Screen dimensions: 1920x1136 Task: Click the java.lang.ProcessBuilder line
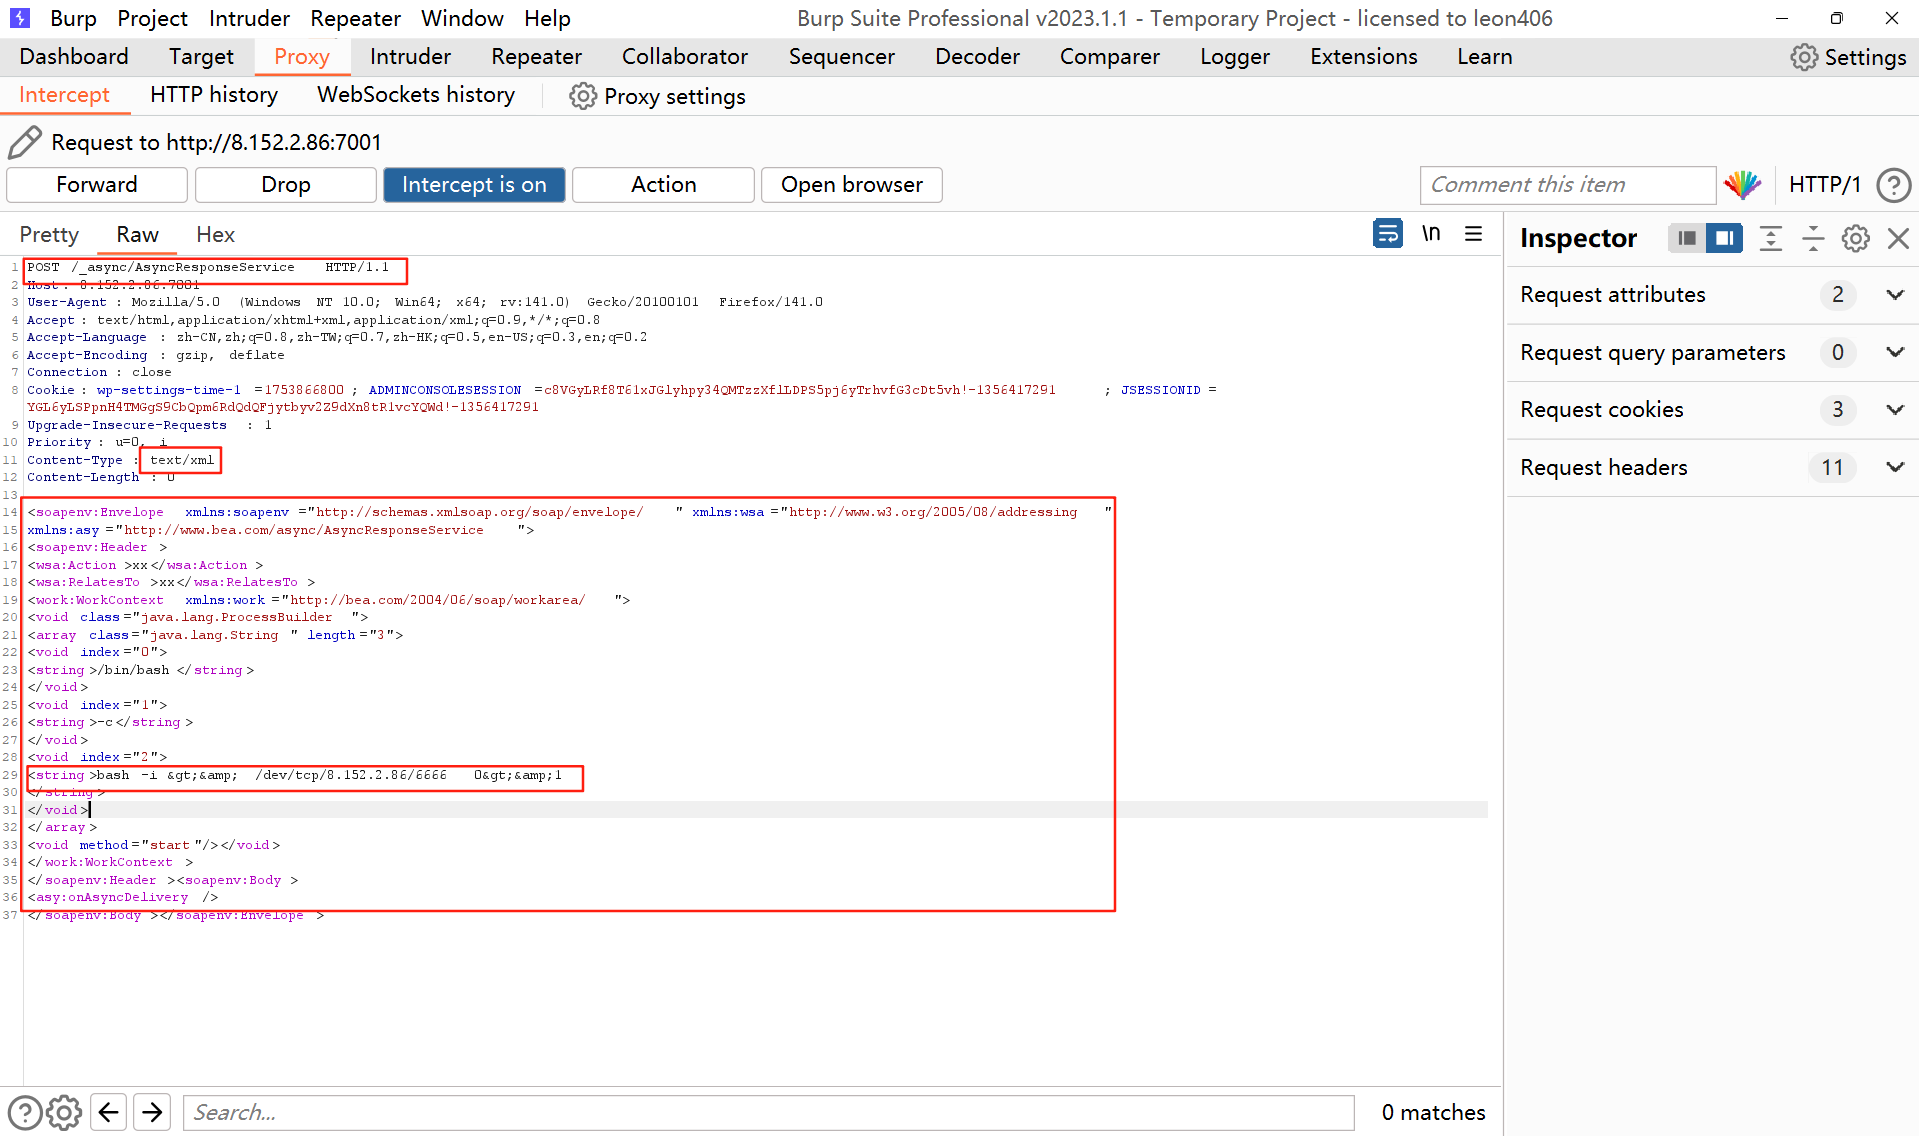point(198,617)
